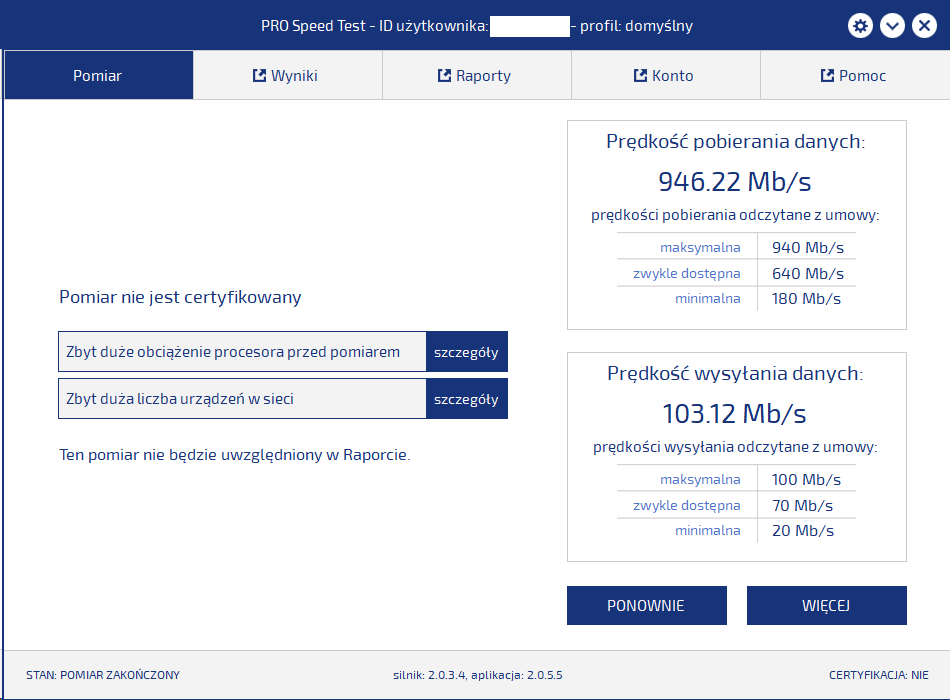Click the external-link icon beside Konto
This screenshot has height=700, width=950.
(640, 76)
